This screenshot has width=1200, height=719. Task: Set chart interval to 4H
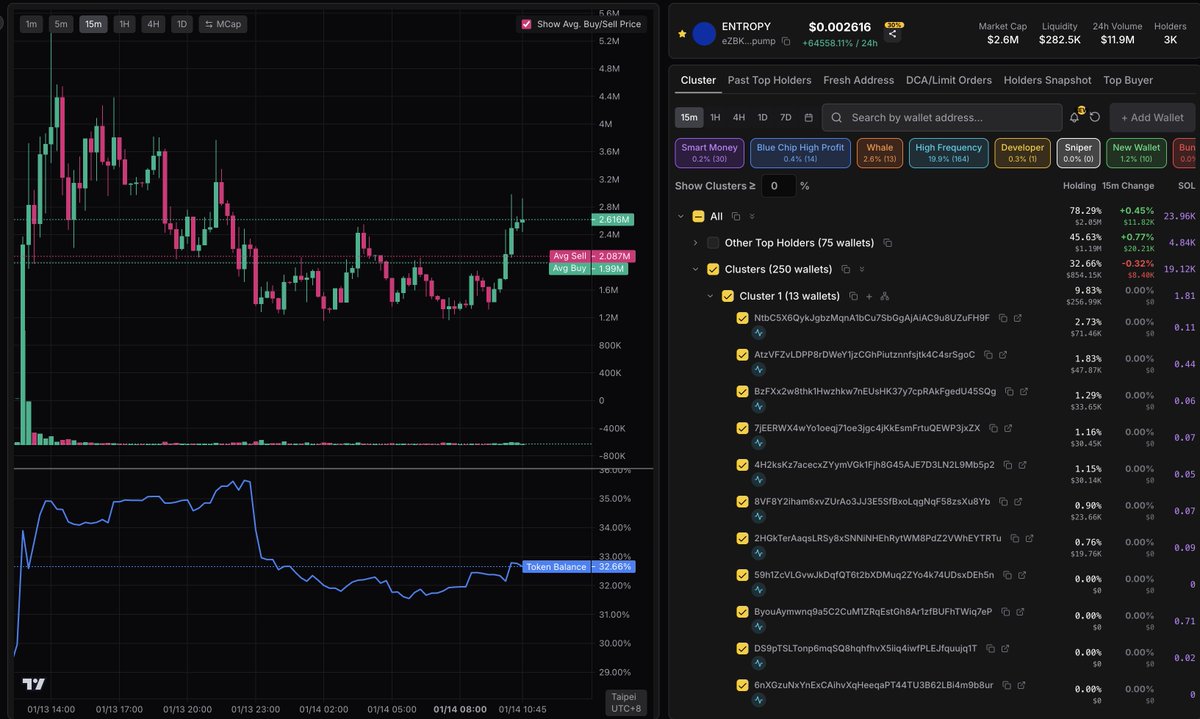[x=153, y=24]
